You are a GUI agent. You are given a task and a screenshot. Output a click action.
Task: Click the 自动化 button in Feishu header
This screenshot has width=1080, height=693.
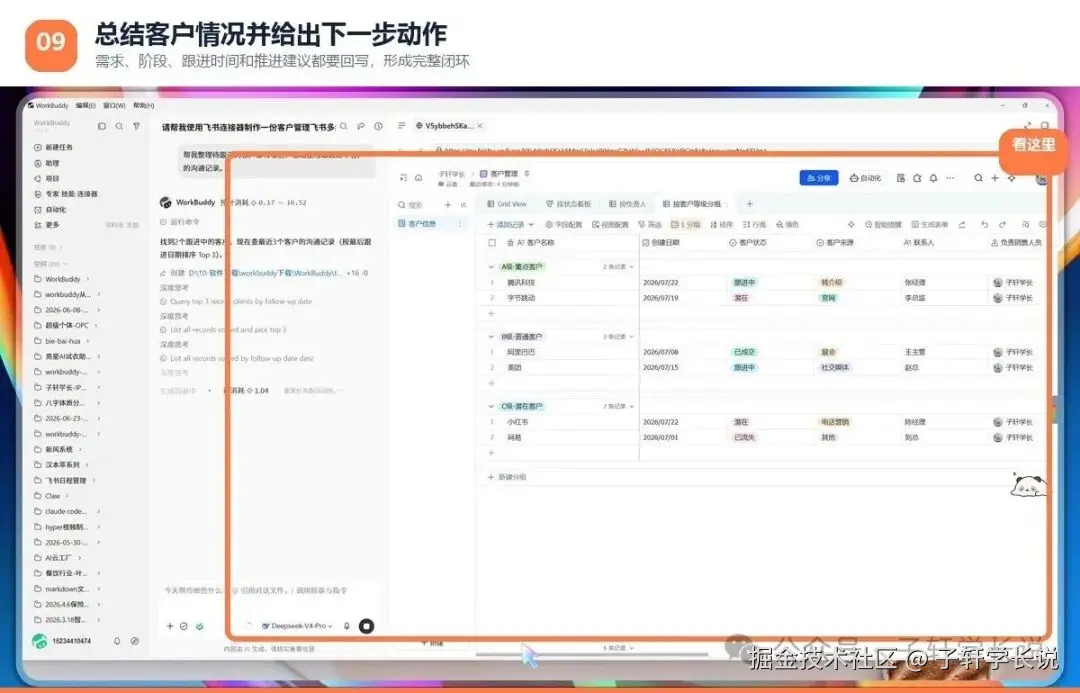865,178
